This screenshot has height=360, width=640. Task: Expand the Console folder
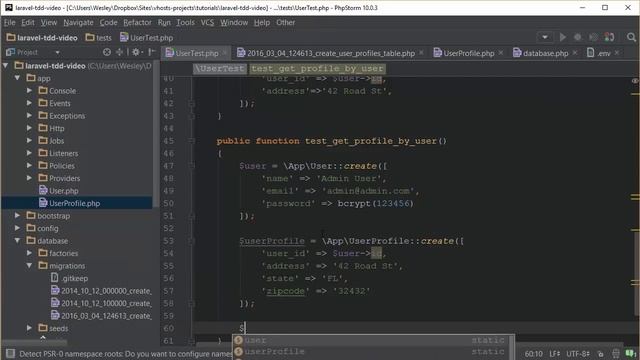pyautogui.click(x=29, y=91)
